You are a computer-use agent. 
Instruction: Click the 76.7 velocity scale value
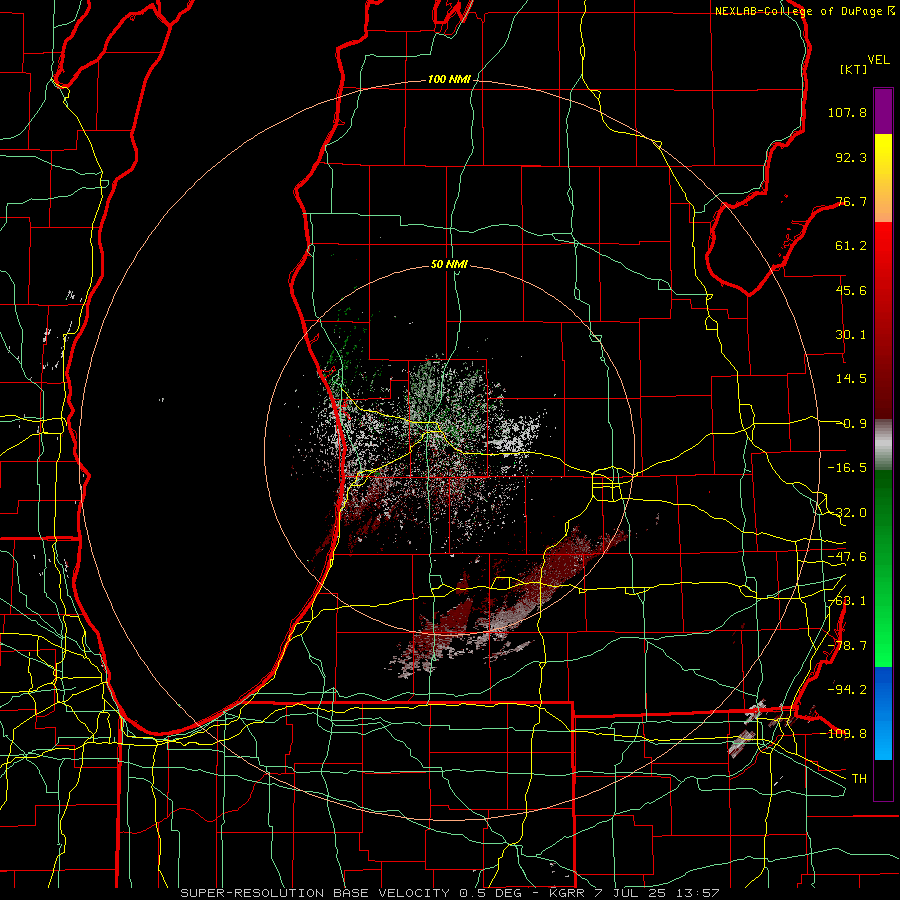(x=851, y=201)
